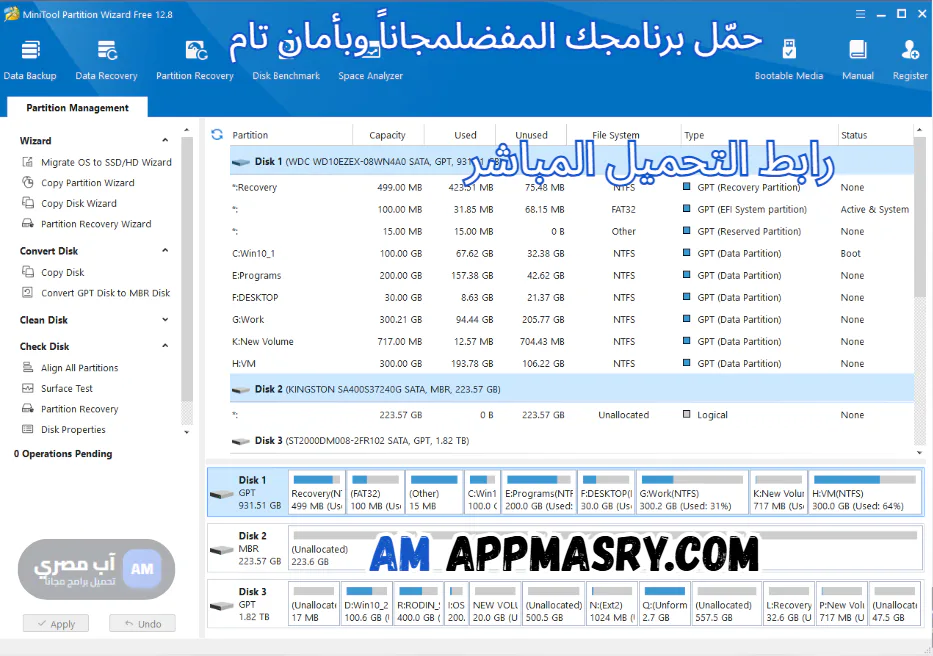Expand the Clean Disk section
This screenshot has width=933, height=656.
[x=165, y=320]
